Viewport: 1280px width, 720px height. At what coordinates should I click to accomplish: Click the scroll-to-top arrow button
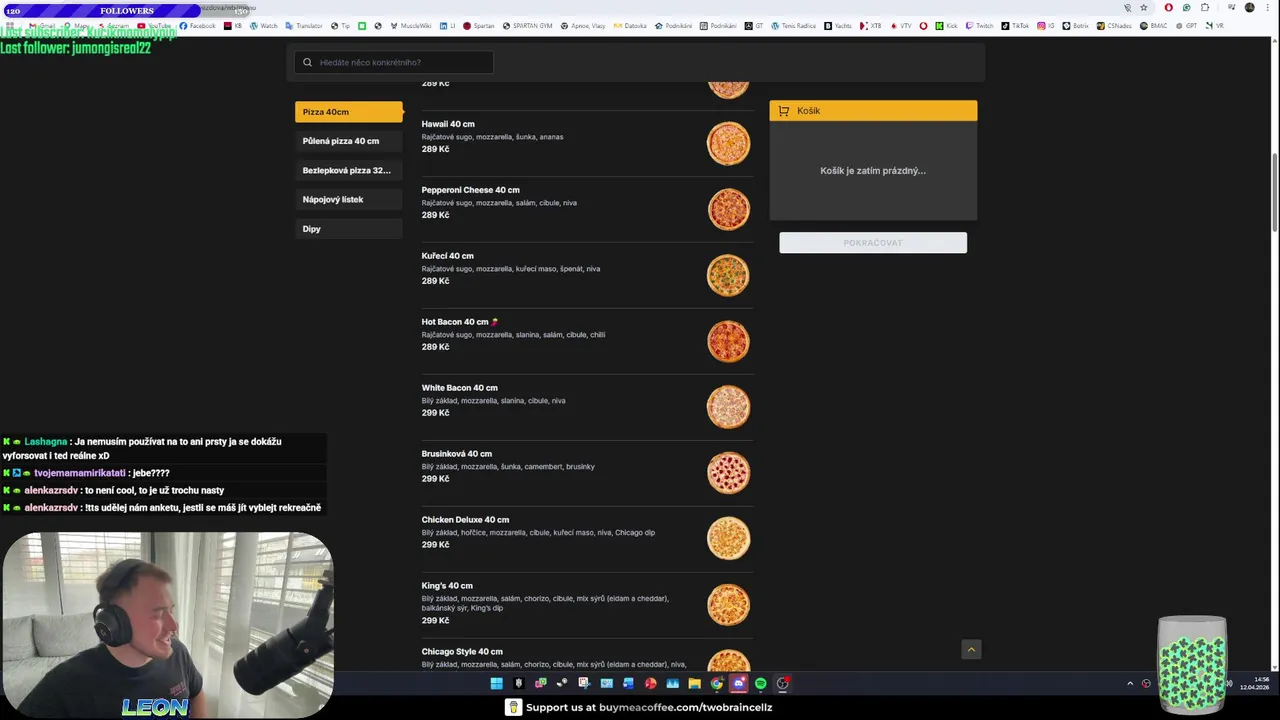pyautogui.click(x=970, y=650)
